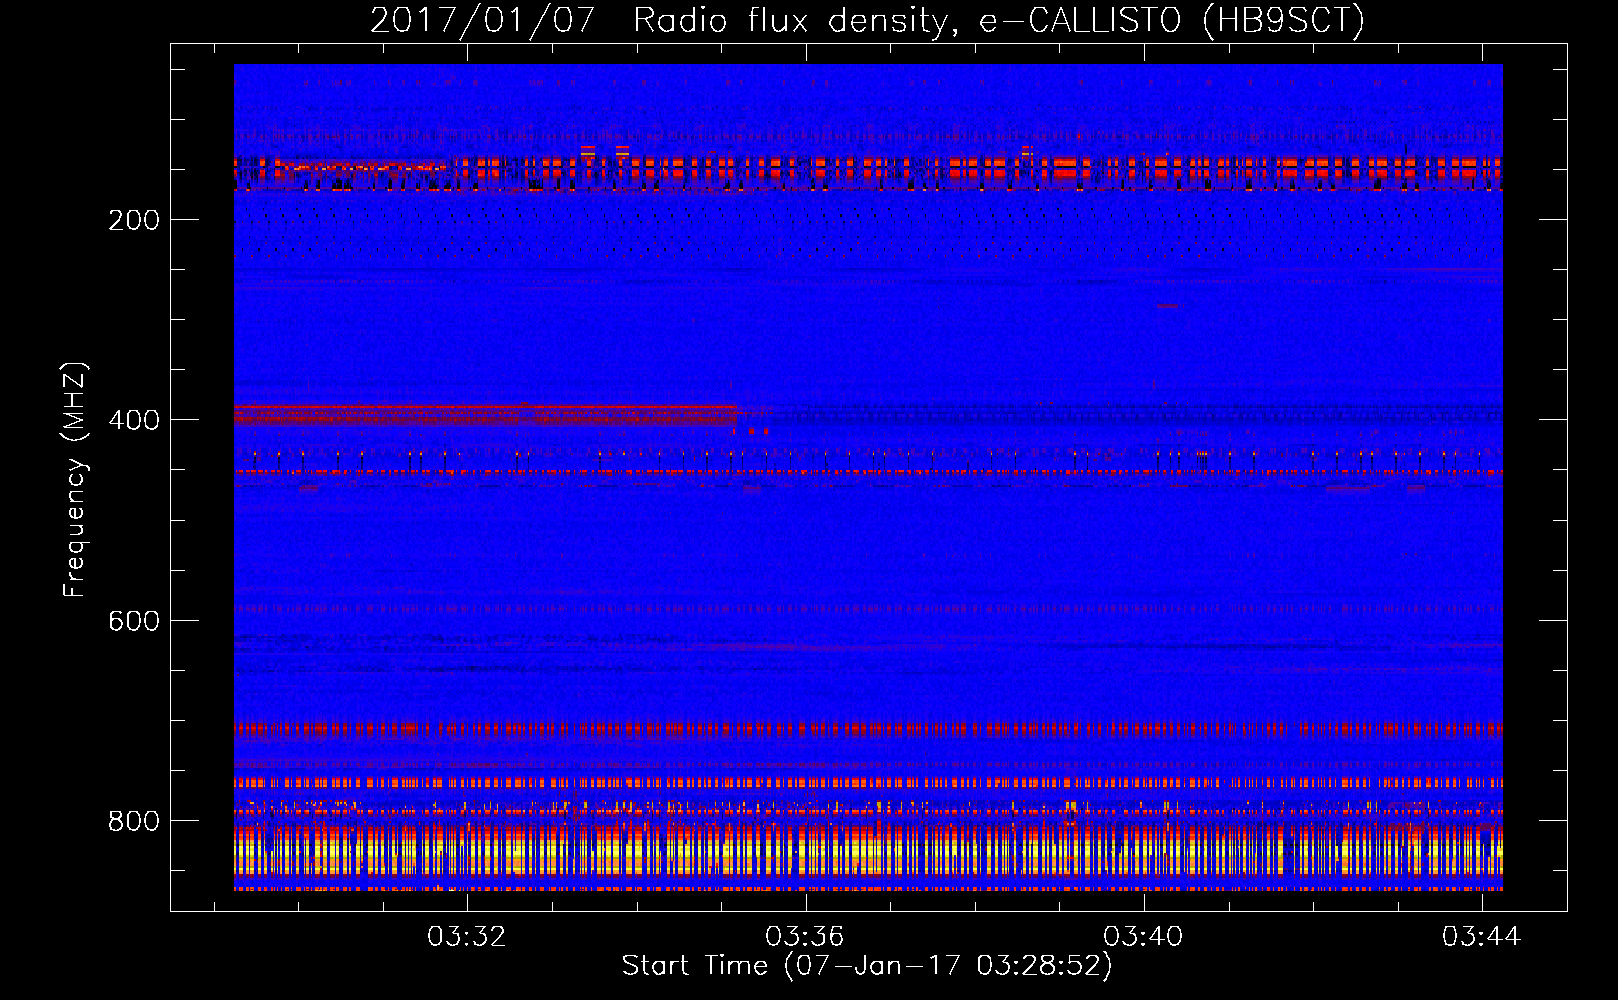Click the 200 frequency tick label
This screenshot has width=1618, height=1000.
click(134, 220)
